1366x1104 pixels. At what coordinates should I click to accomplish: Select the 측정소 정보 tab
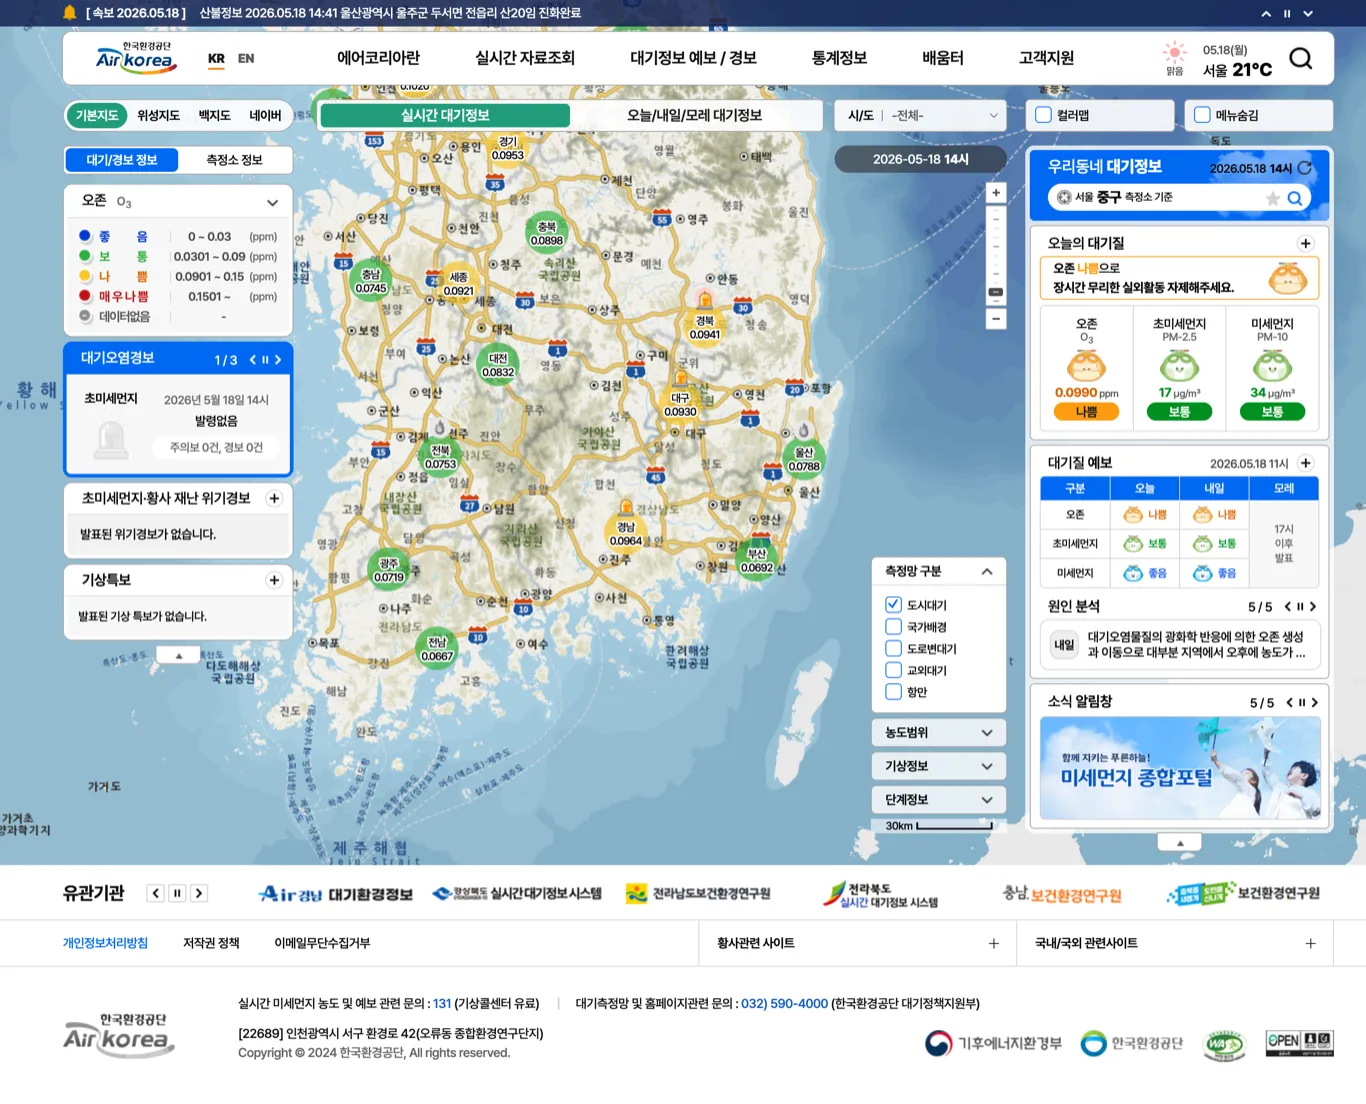[234, 160]
